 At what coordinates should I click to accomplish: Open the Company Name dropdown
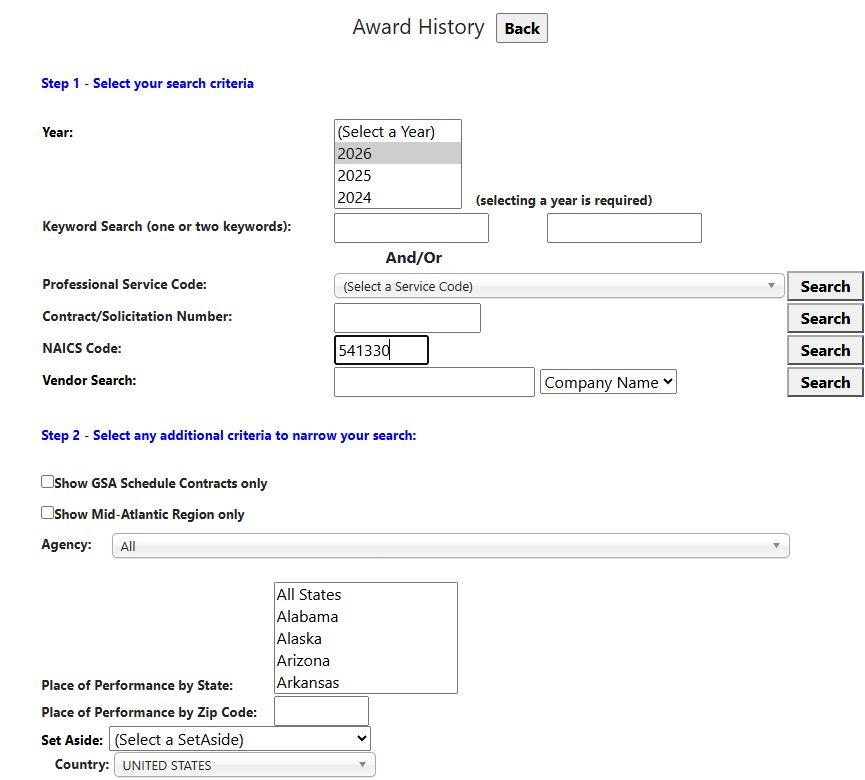click(608, 382)
